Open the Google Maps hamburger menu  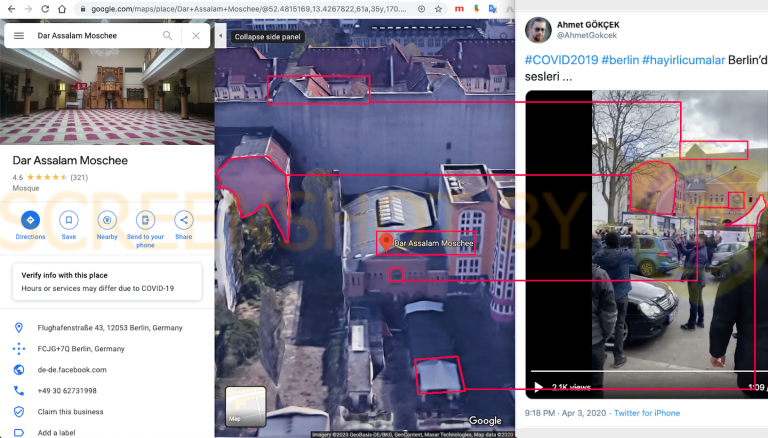[x=19, y=36]
